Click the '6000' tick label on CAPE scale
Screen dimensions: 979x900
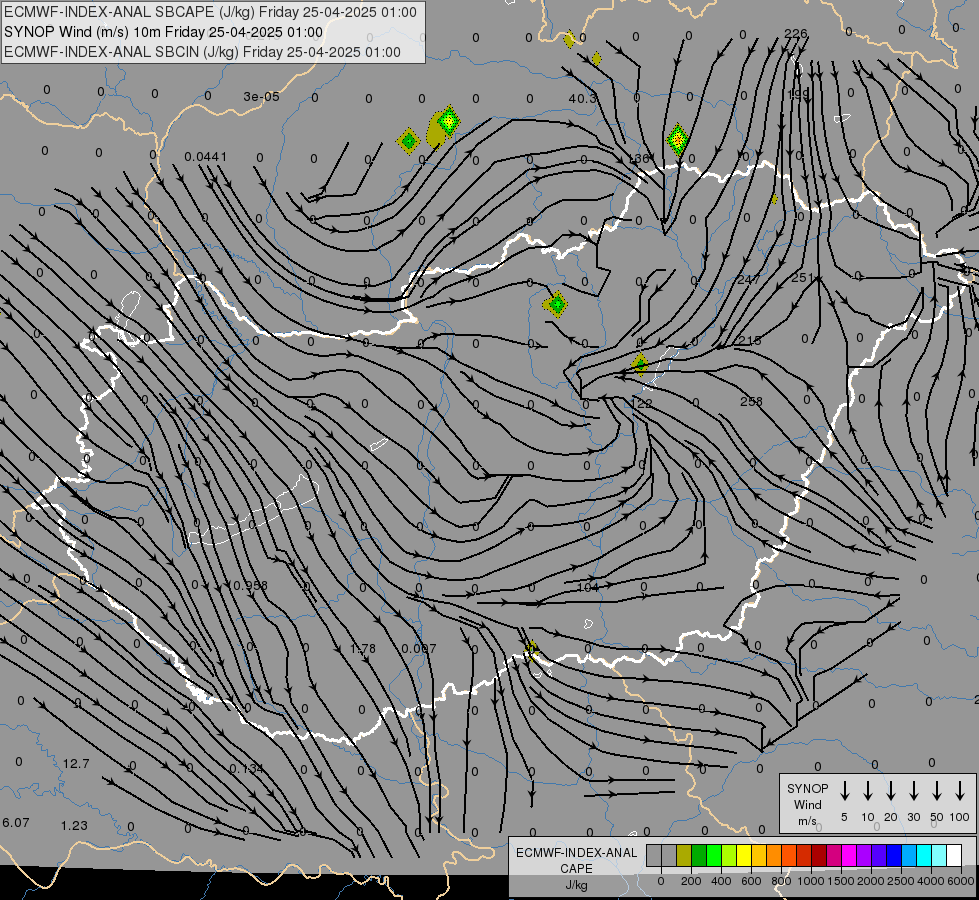click(961, 881)
